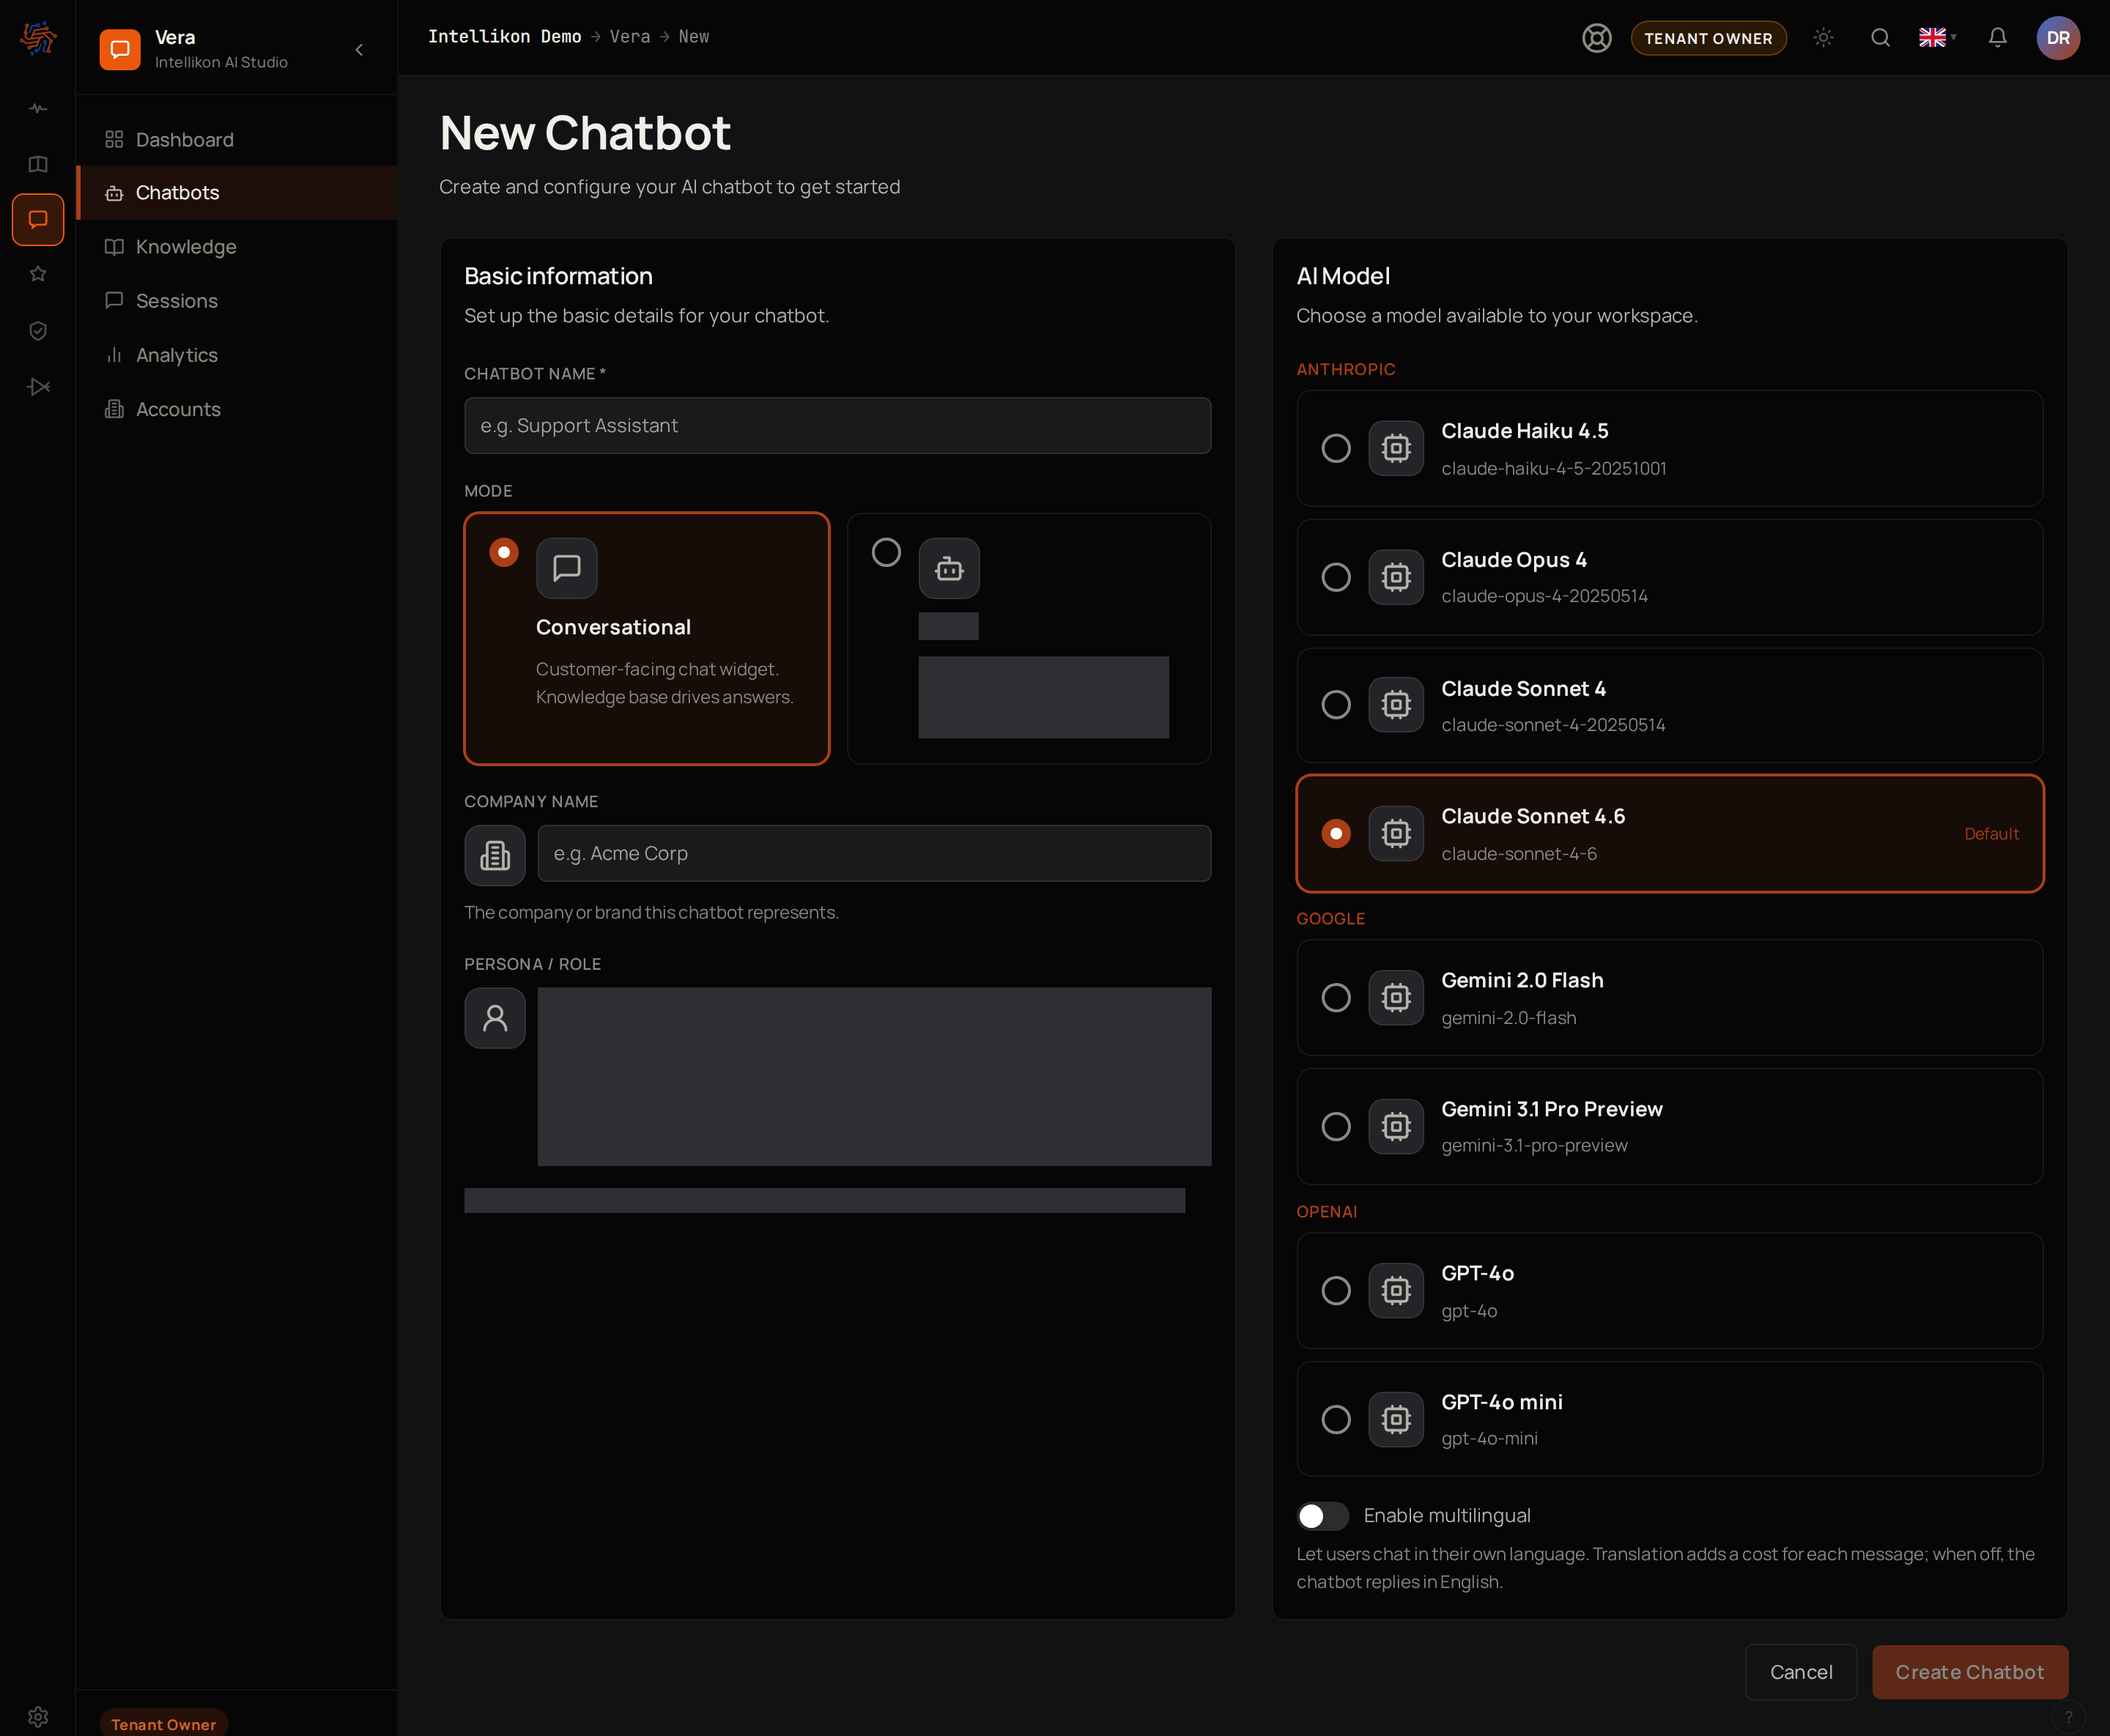
Task: Click the Intellikon logo icon
Action: [x=38, y=38]
